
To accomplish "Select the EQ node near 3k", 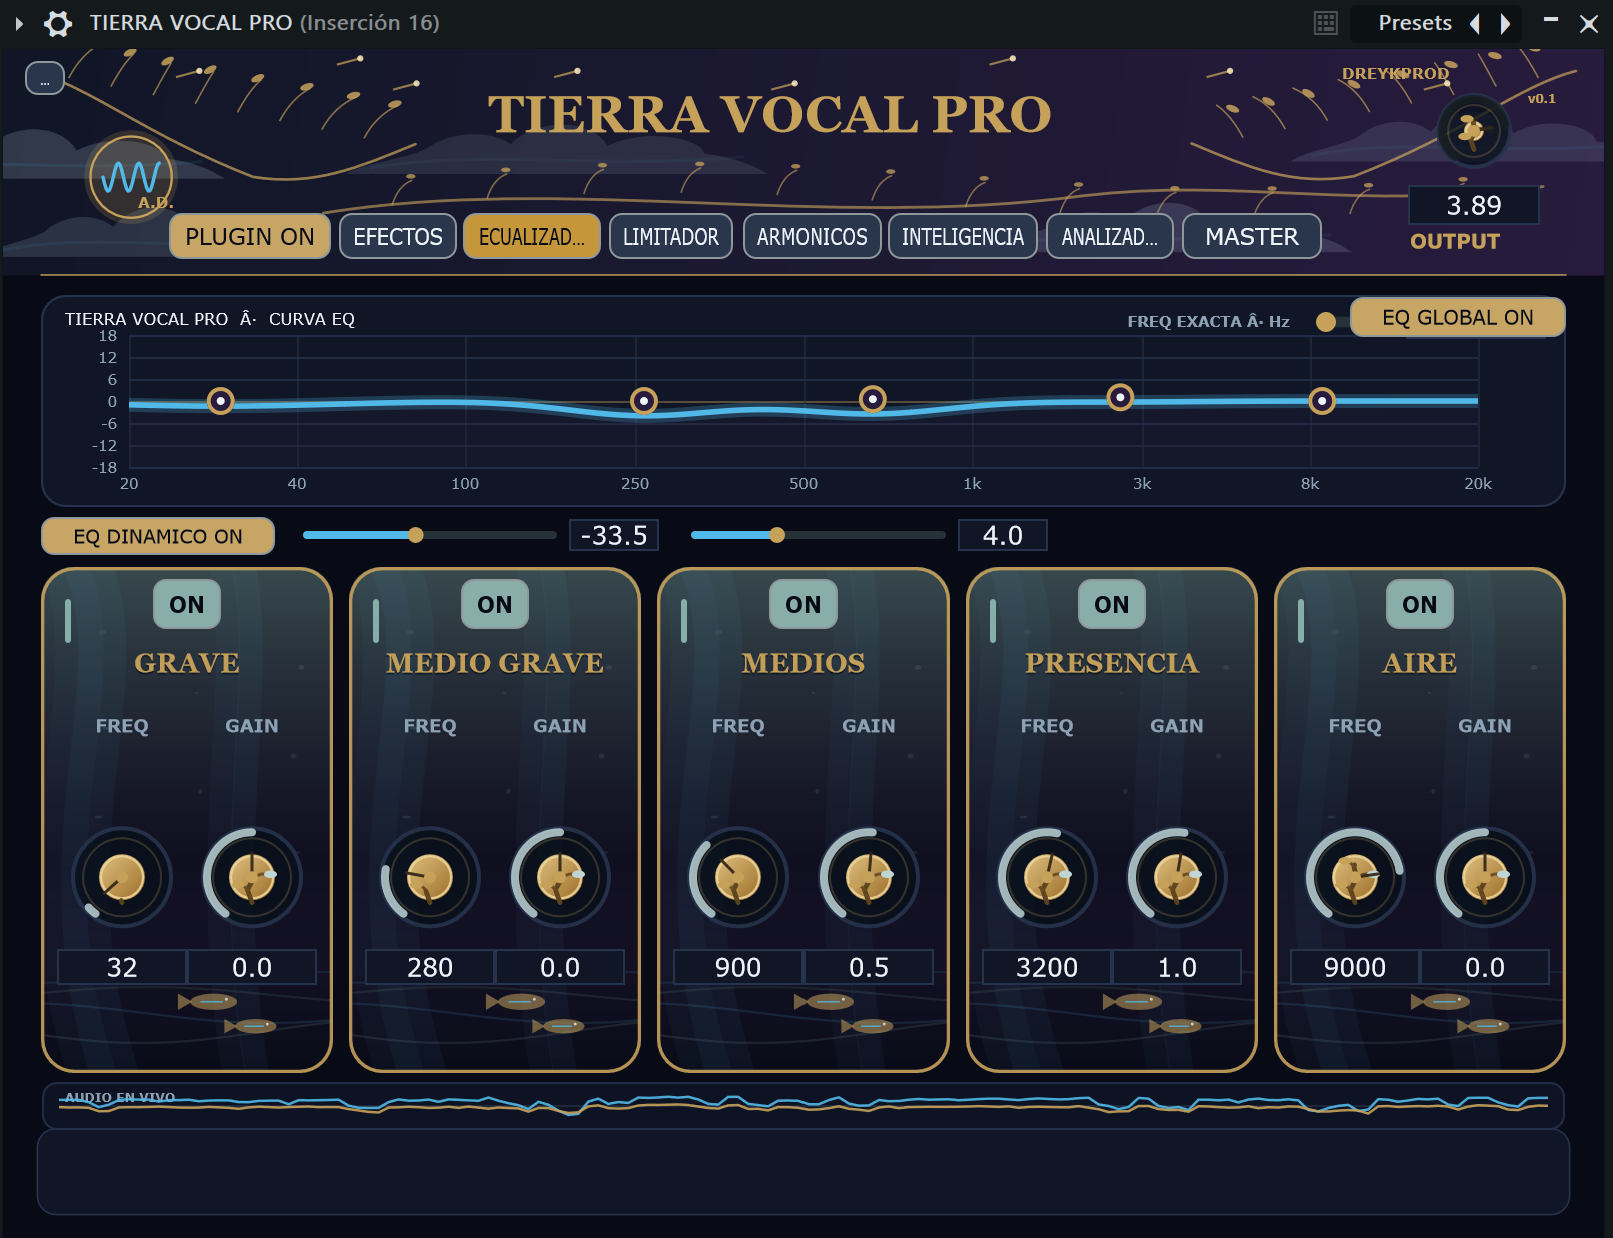I will [x=1120, y=397].
